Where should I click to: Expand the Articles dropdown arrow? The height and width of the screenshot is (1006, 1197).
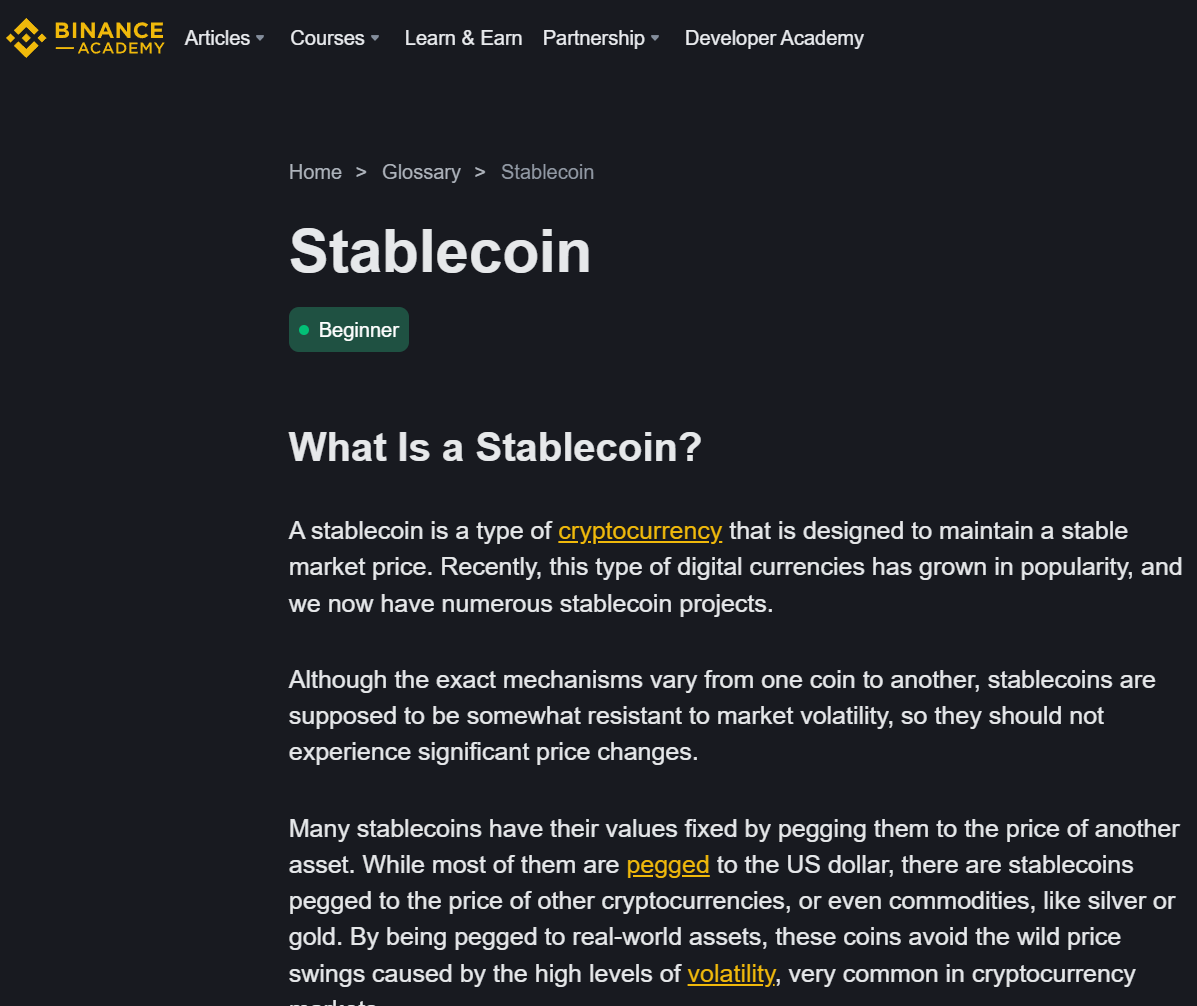click(260, 38)
